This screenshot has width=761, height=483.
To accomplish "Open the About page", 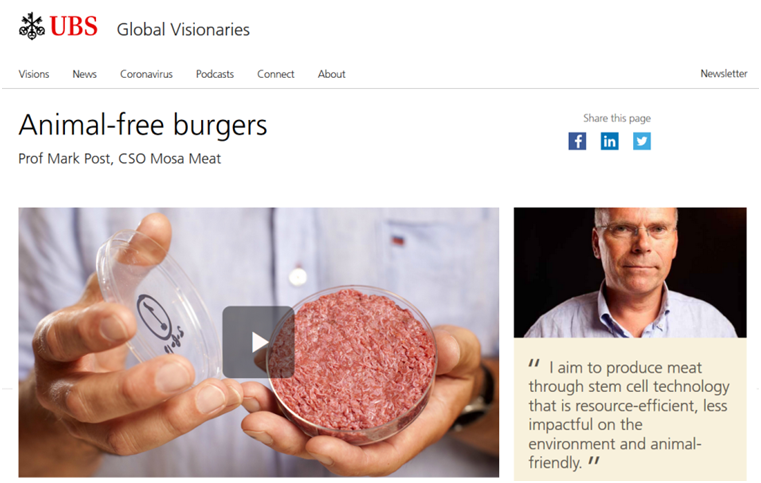I will pyautogui.click(x=331, y=74).
